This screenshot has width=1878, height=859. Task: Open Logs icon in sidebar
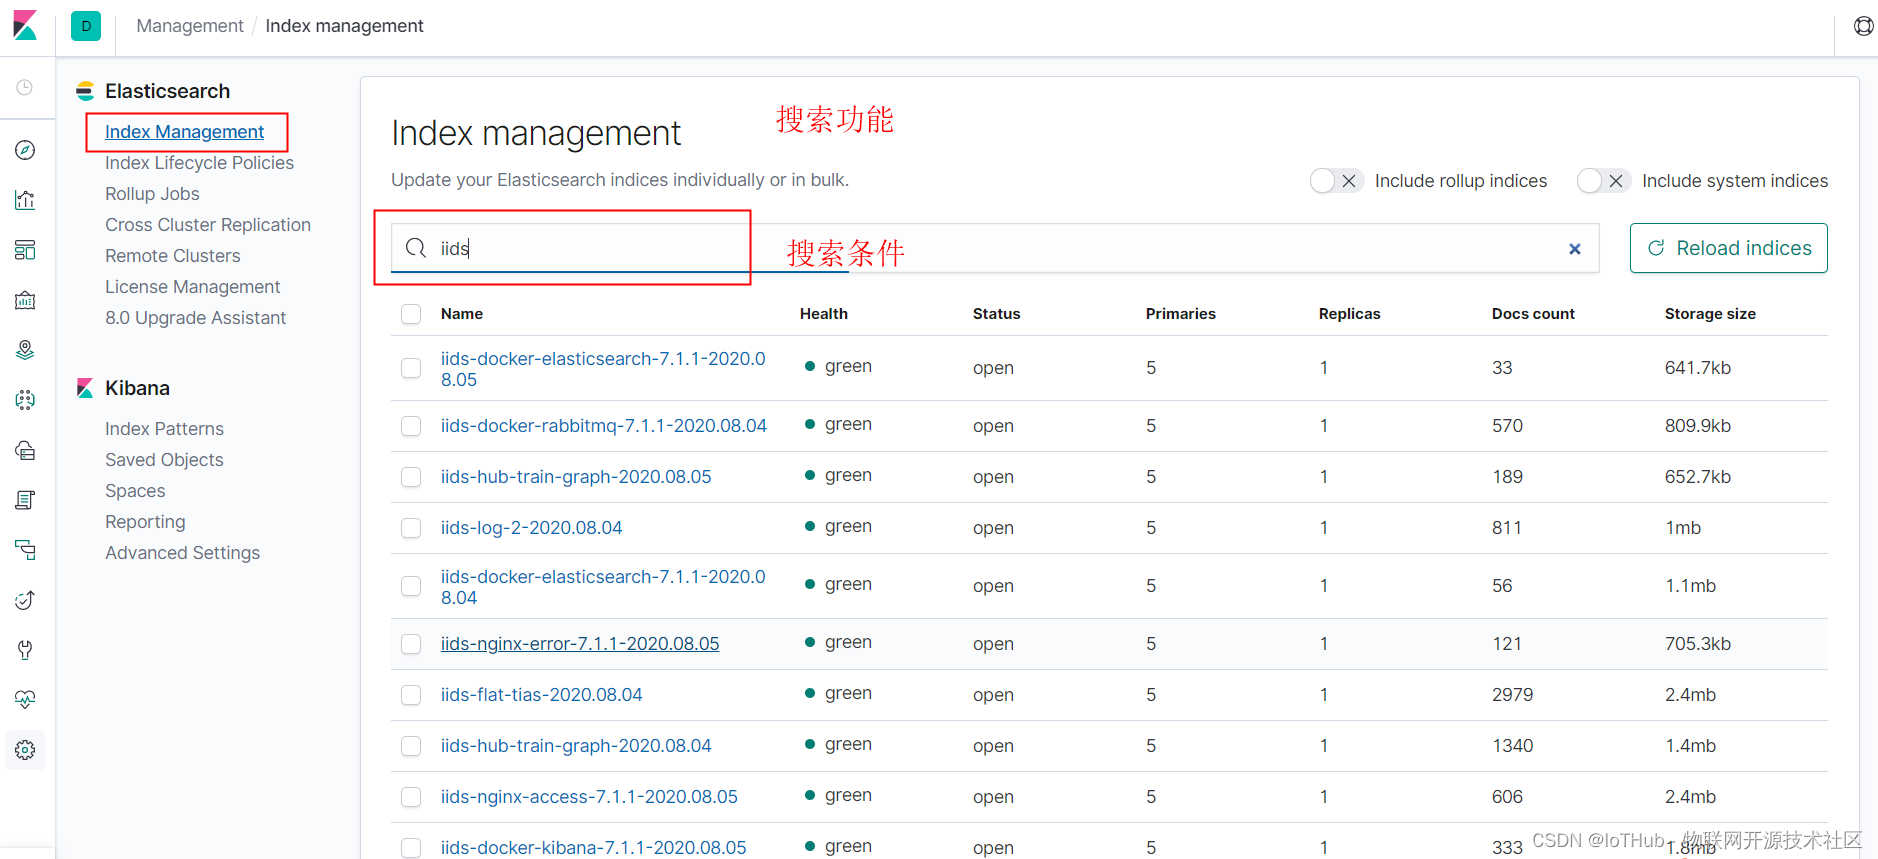pyautogui.click(x=25, y=500)
